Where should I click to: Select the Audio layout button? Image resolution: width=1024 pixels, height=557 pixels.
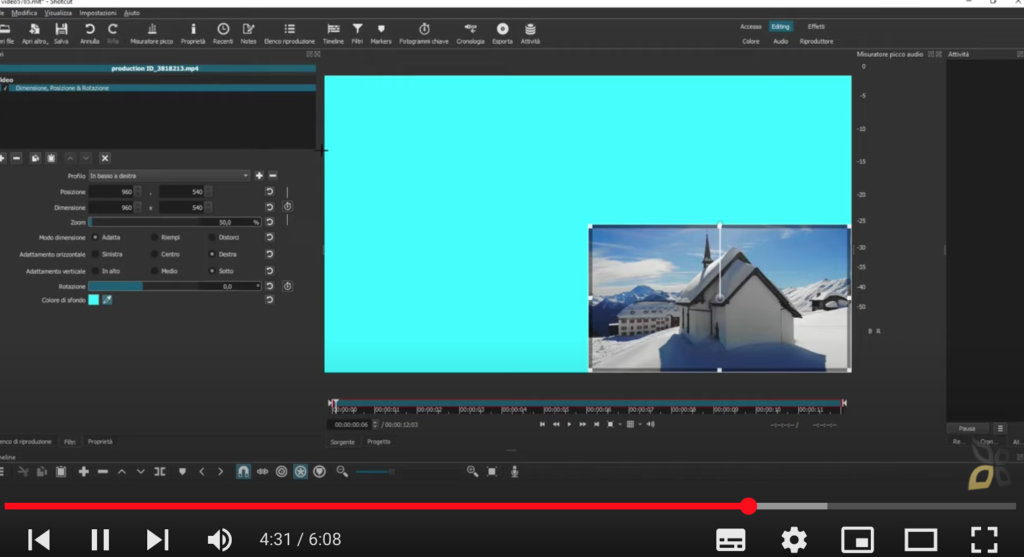coord(780,41)
